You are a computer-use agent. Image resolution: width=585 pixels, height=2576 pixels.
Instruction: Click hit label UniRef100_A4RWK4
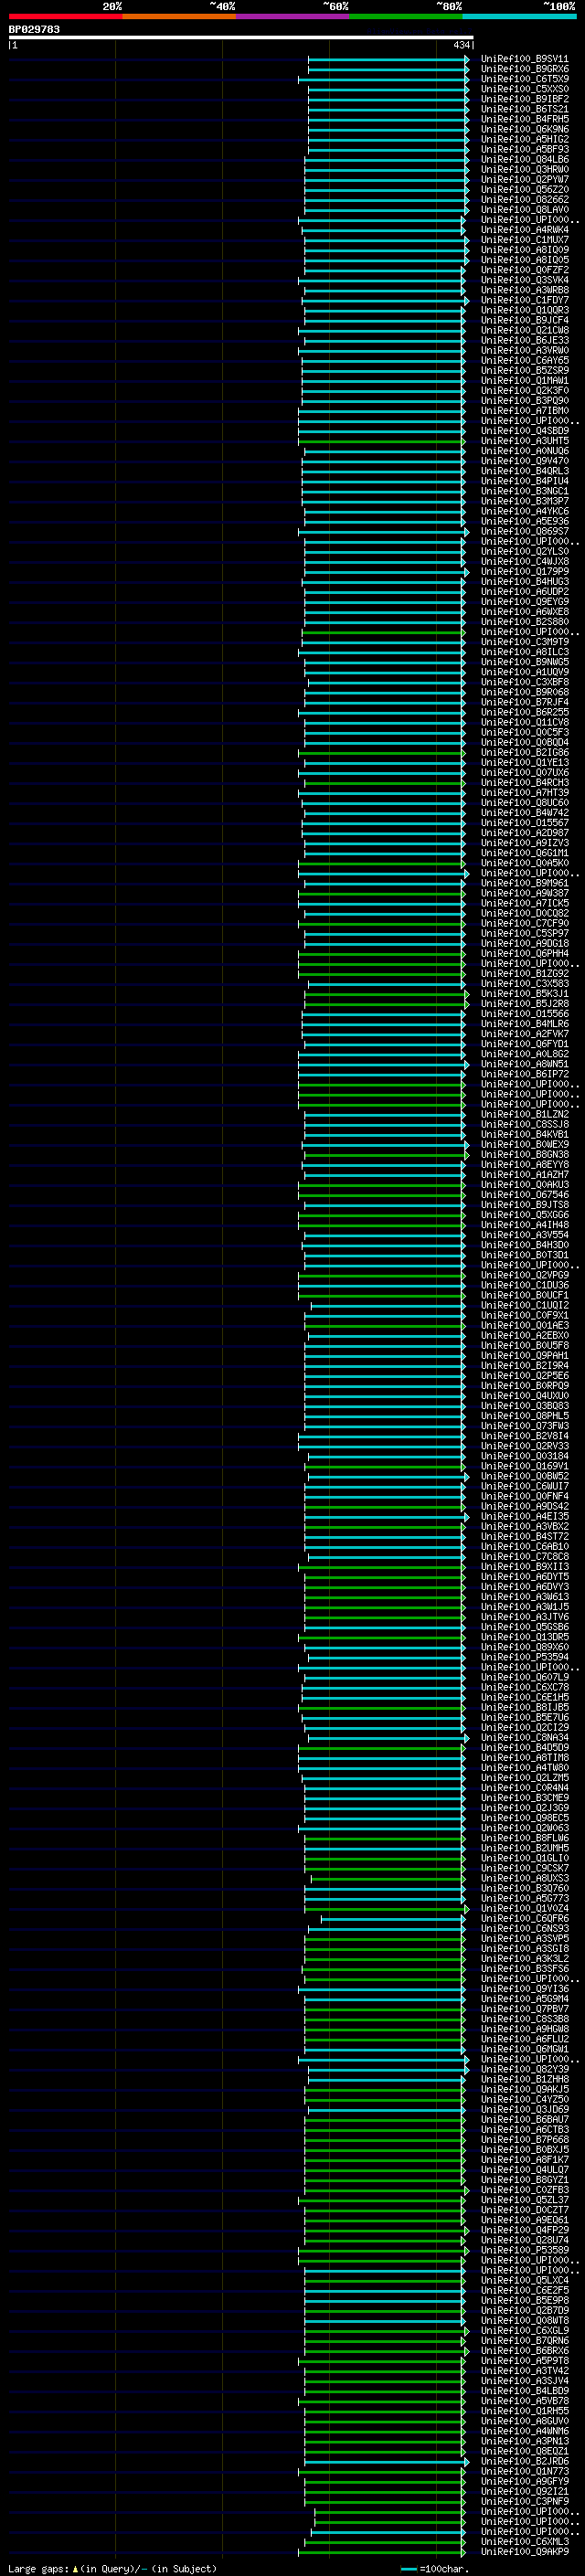pos(524,230)
